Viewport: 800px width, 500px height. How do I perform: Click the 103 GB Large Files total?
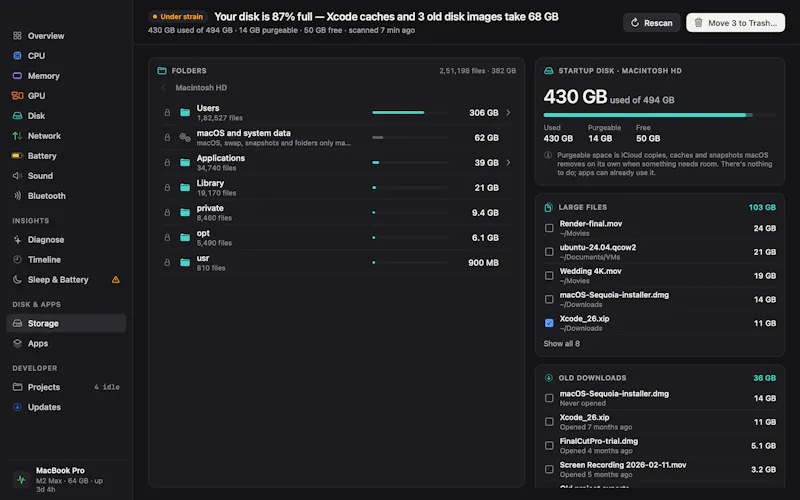pyautogui.click(x=762, y=207)
